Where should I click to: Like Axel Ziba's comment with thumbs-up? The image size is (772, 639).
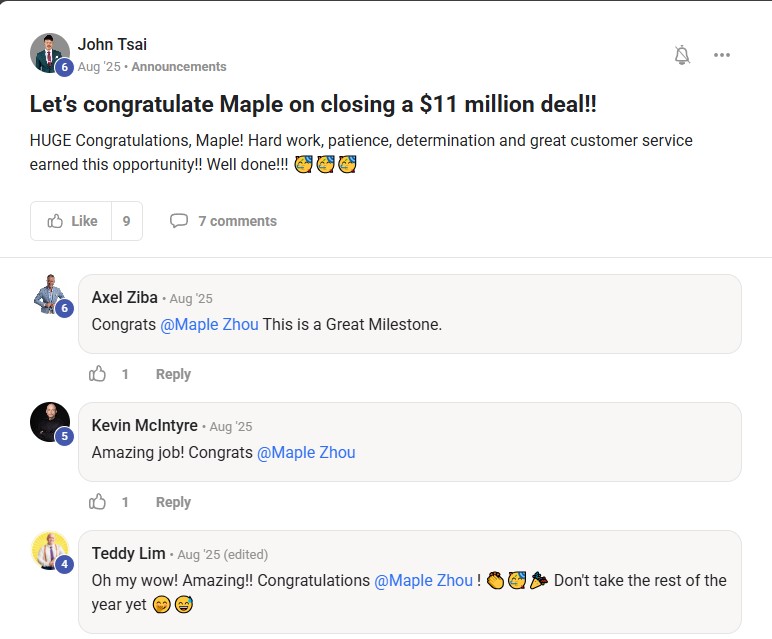(98, 374)
